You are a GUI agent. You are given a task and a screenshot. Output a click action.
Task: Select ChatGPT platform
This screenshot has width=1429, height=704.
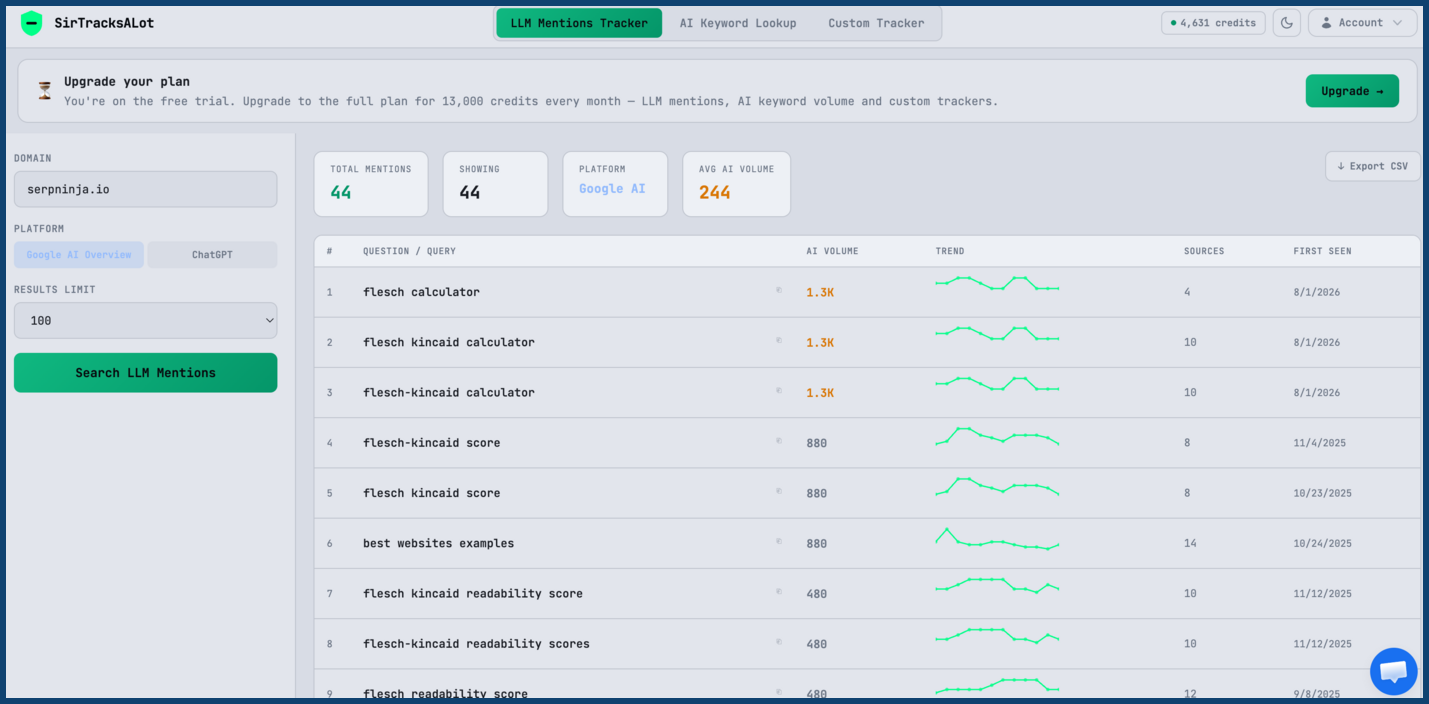tap(212, 255)
